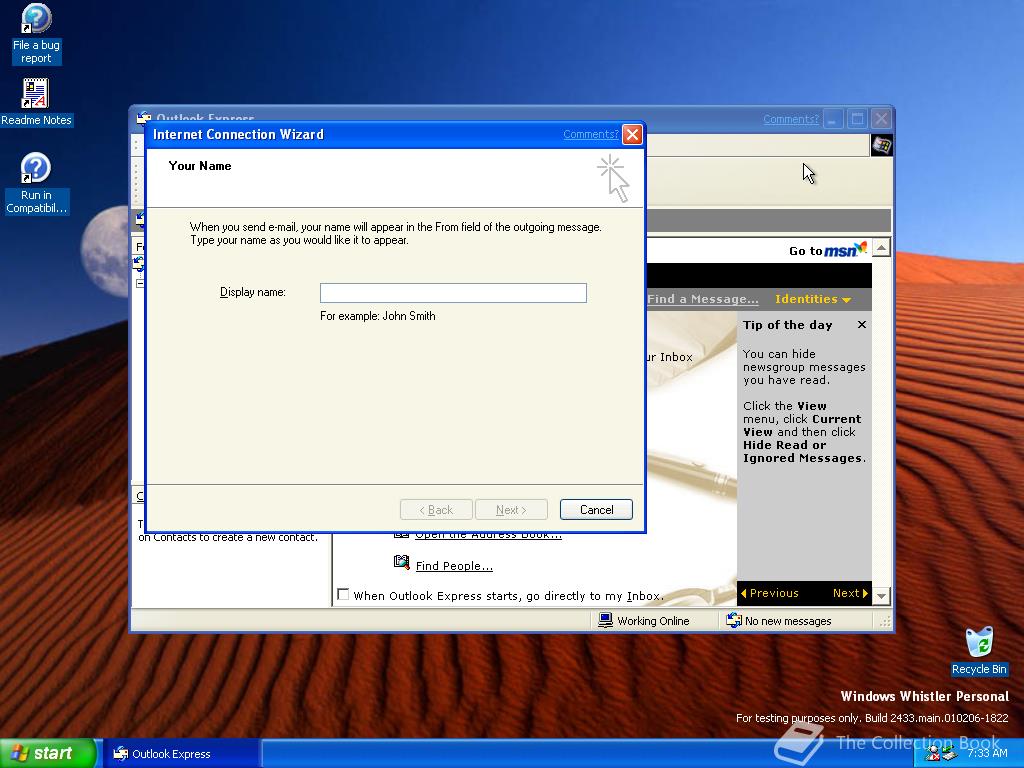Screen dimensions: 1024x768
Task: Click Cancel in the Internet Connection Wizard
Action: tap(596, 510)
